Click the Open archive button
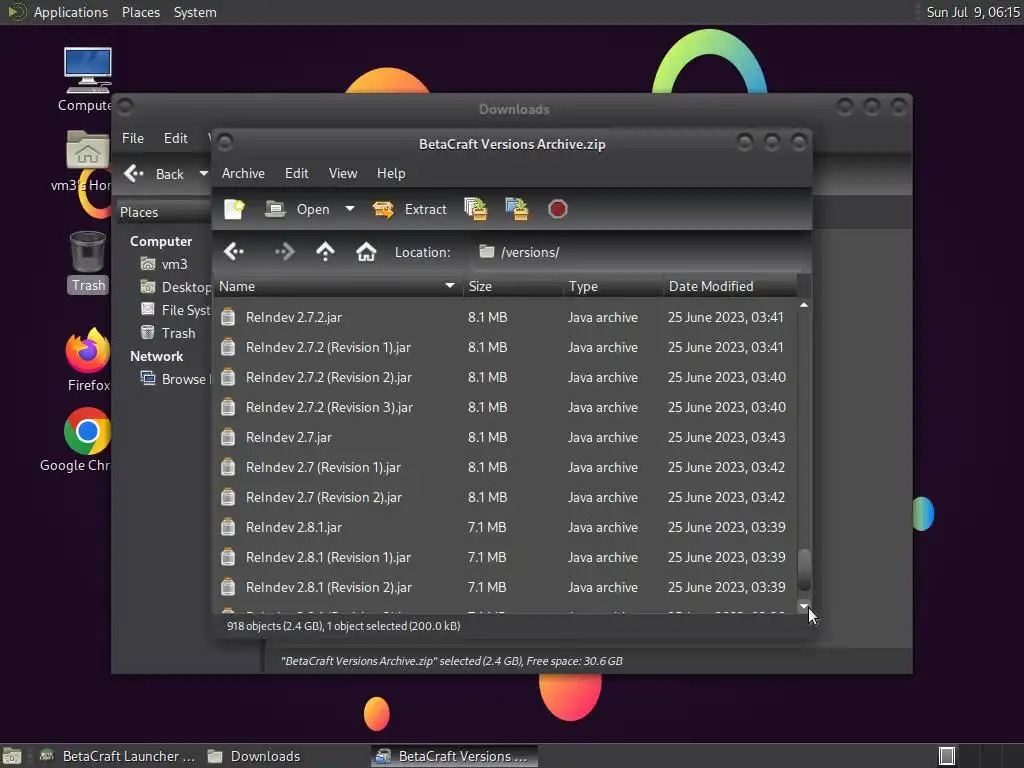 point(298,209)
